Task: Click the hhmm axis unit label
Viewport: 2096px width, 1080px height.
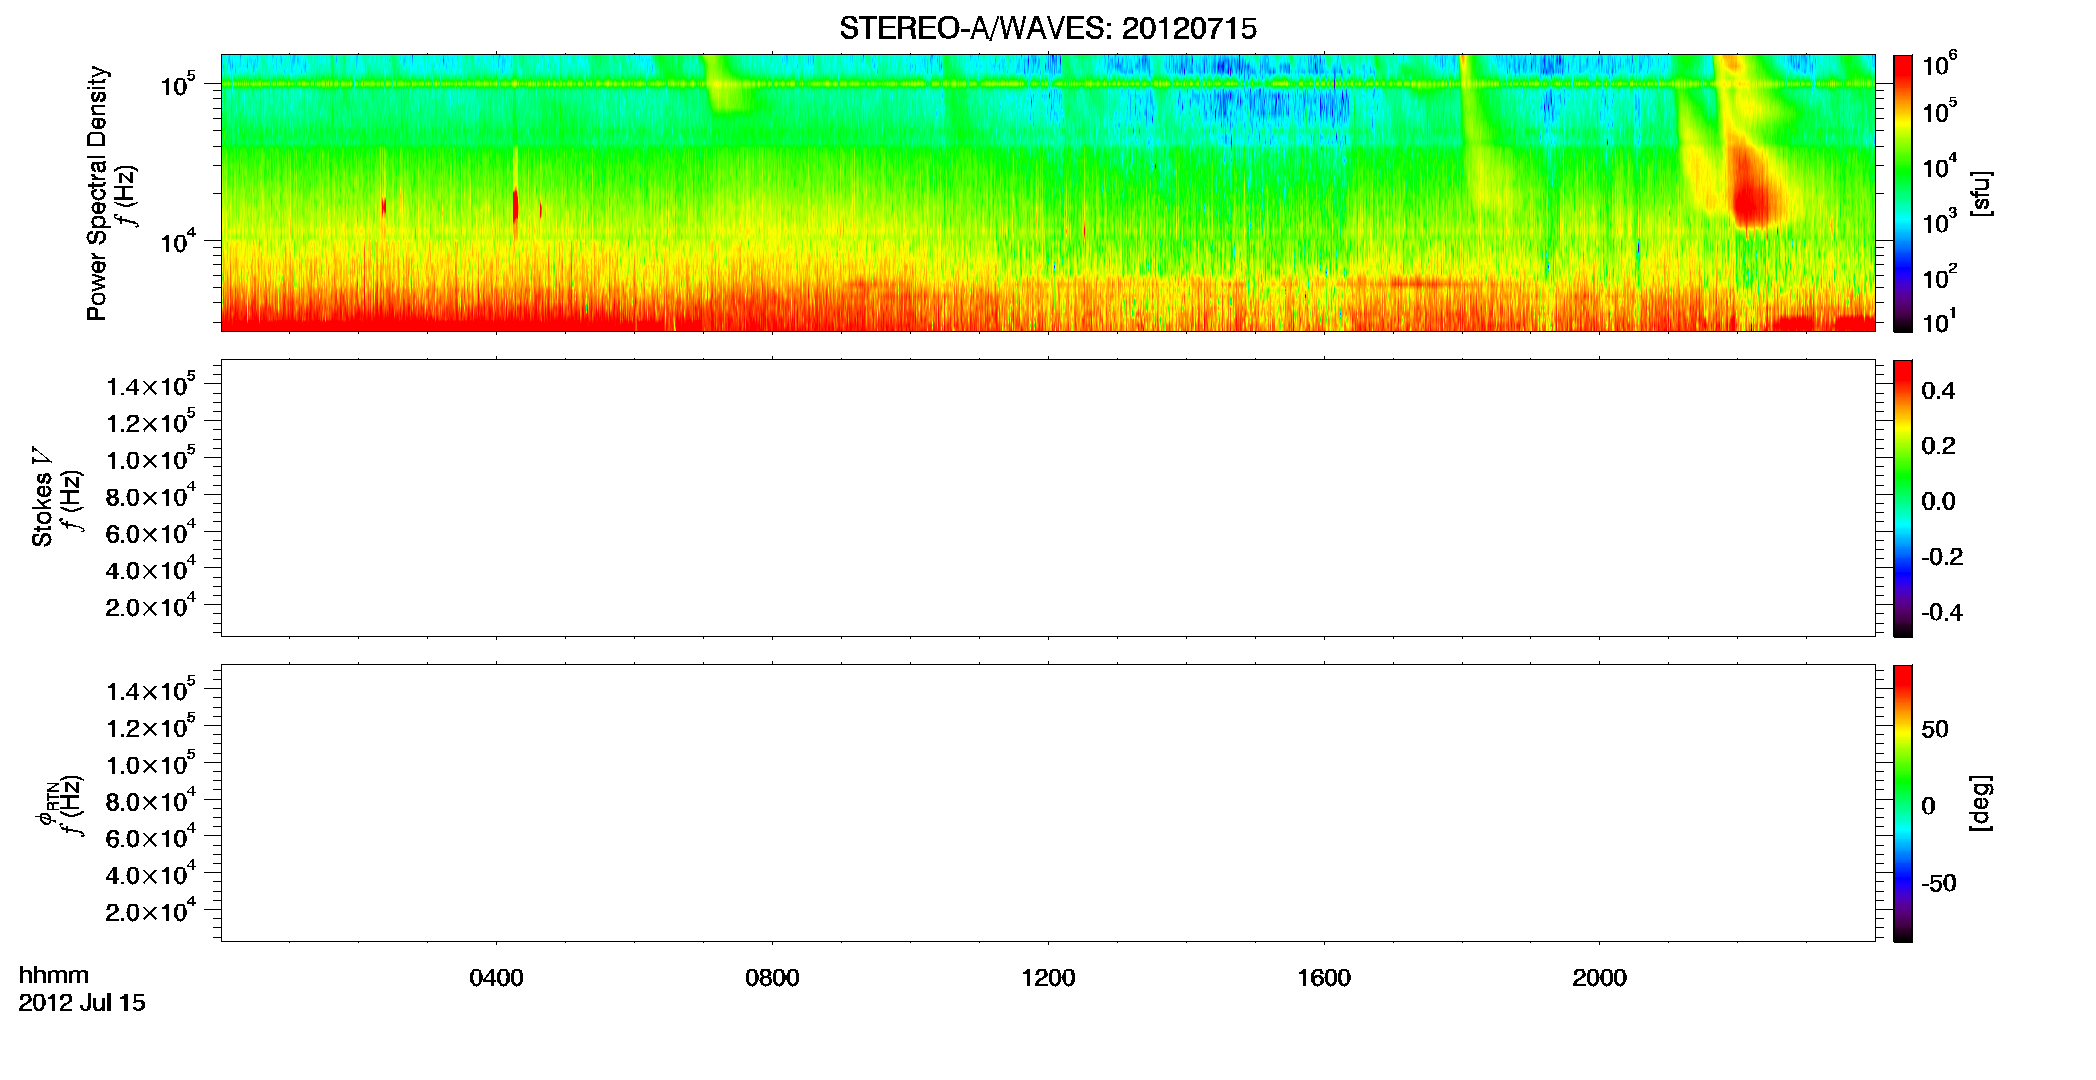Action: (x=54, y=975)
